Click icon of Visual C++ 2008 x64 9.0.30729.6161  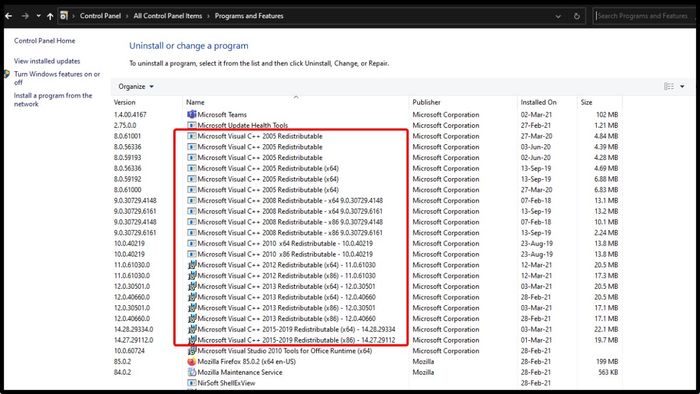point(192,211)
